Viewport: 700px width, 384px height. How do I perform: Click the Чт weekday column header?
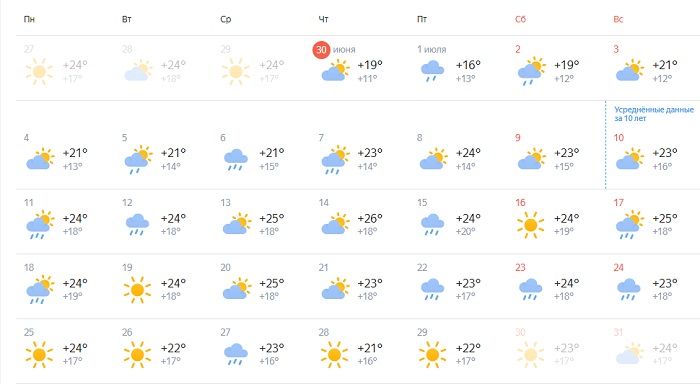point(323,19)
